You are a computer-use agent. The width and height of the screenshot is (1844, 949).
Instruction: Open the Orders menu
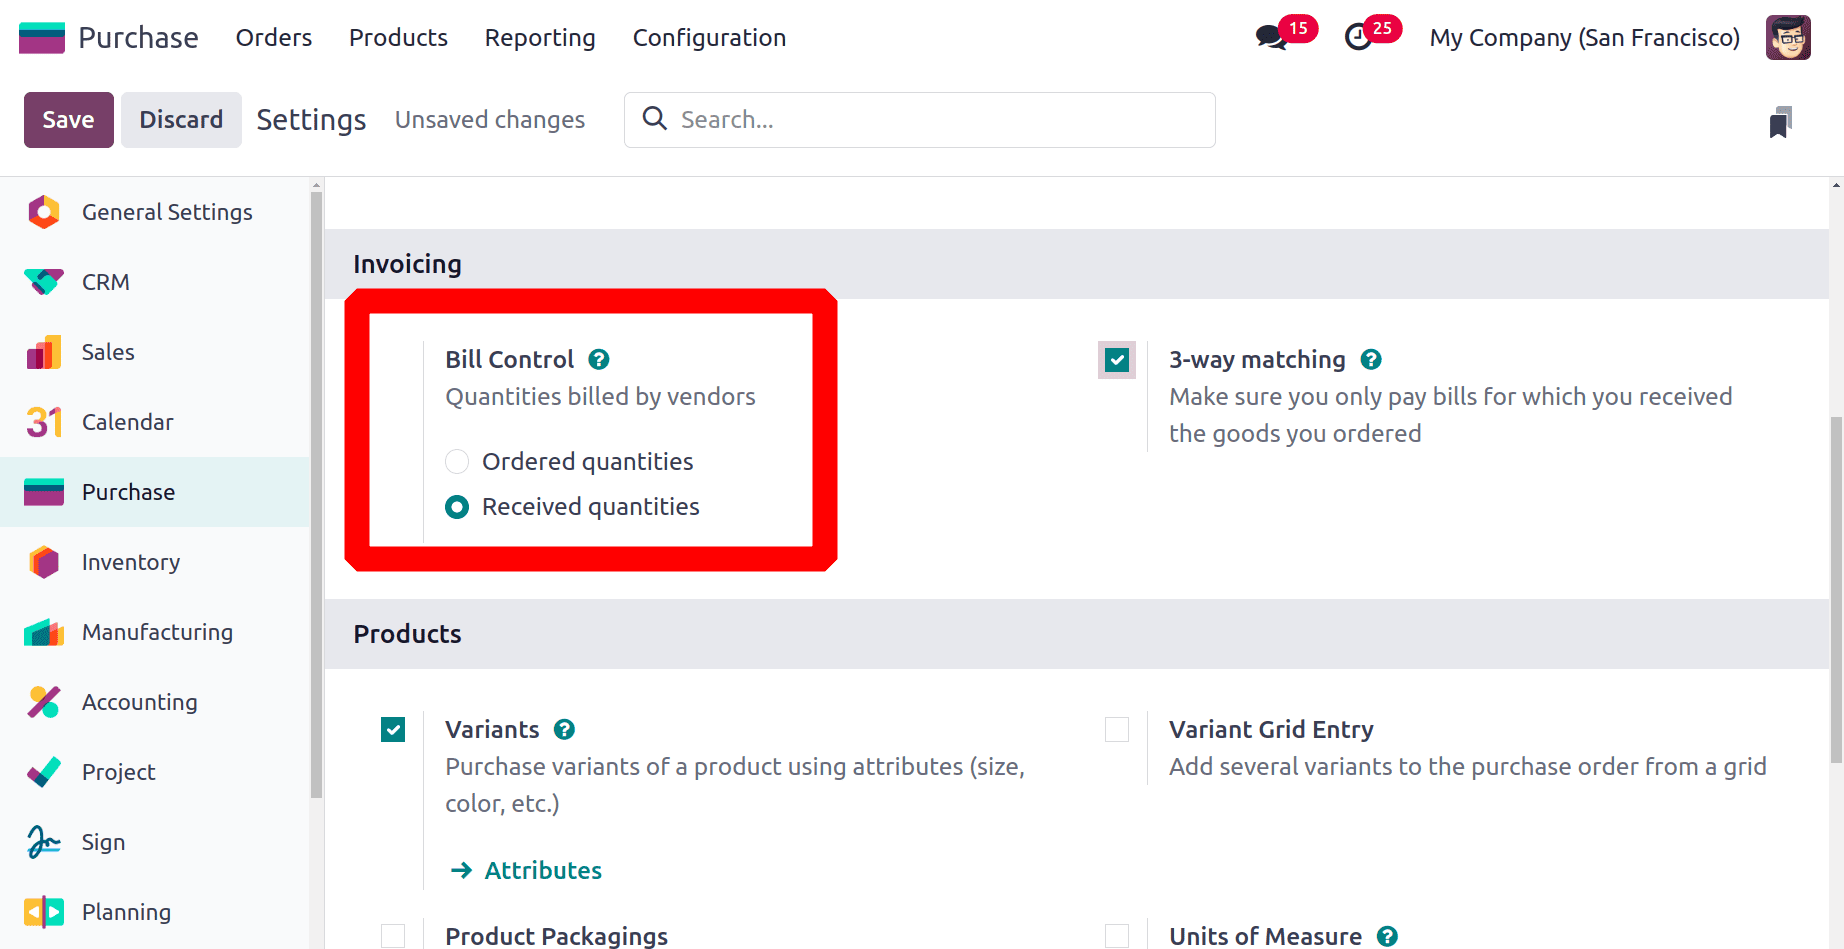274,38
